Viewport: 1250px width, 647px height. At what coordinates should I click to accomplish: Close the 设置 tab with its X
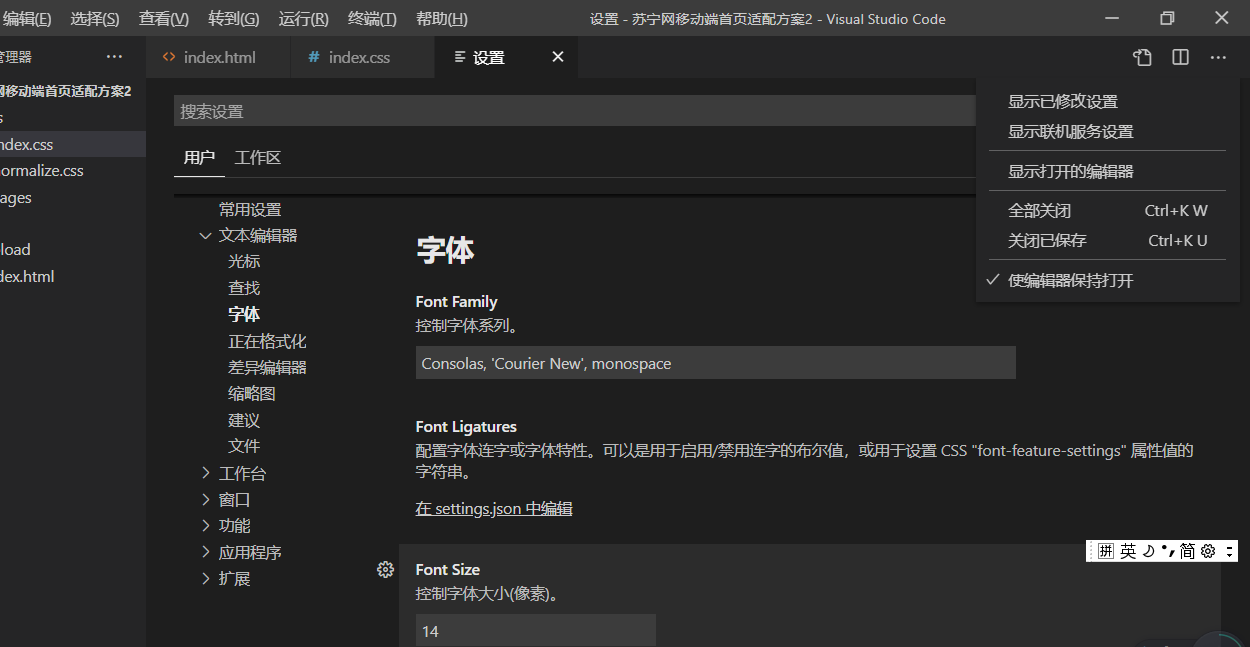tap(558, 57)
